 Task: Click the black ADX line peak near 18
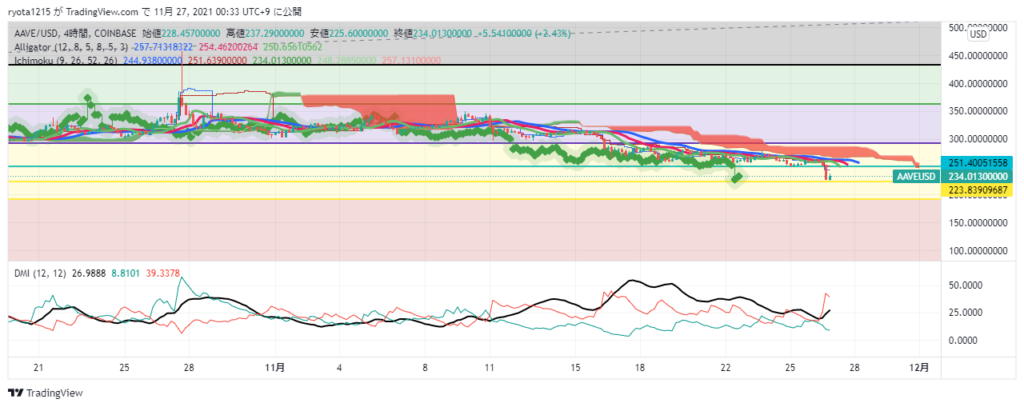click(x=632, y=282)
